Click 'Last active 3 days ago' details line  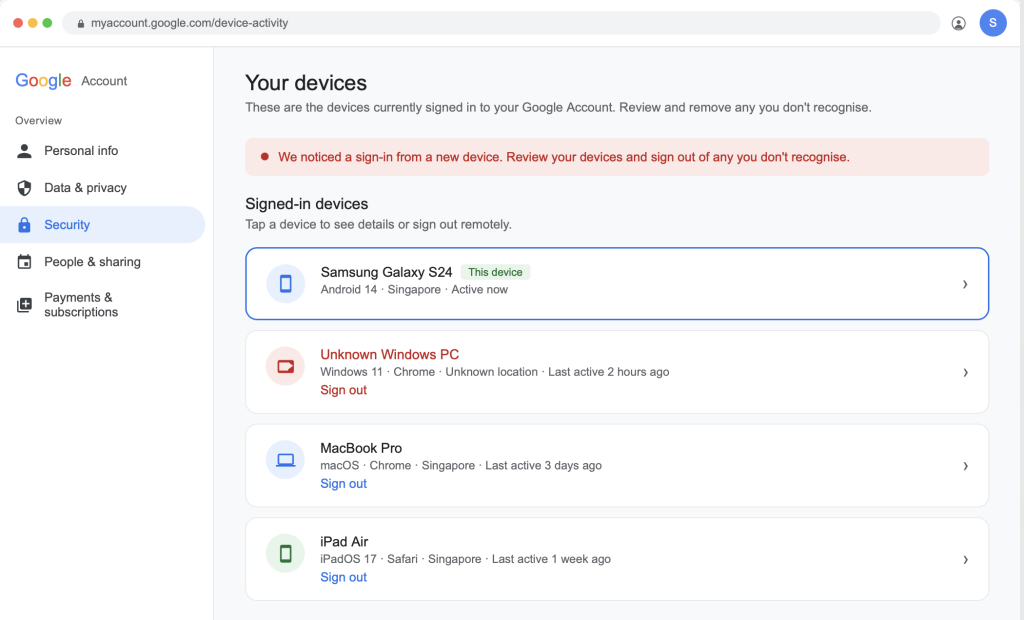point(460,465)
